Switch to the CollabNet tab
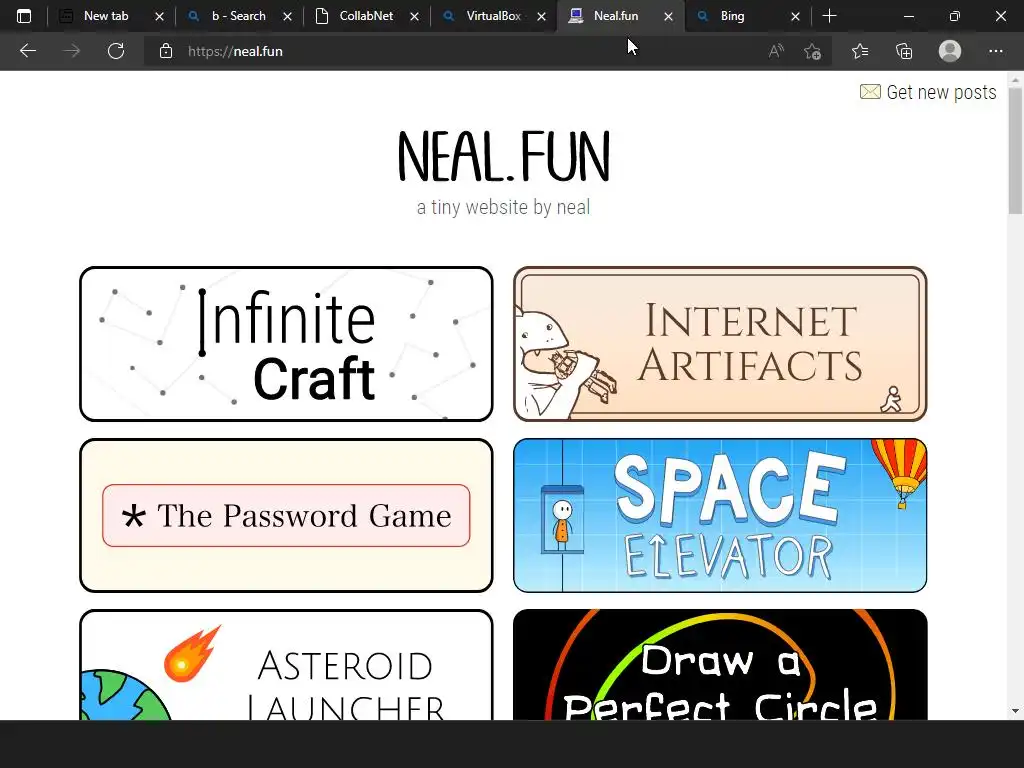Viewport: 1024px width, 768px height. pos(366,16)
